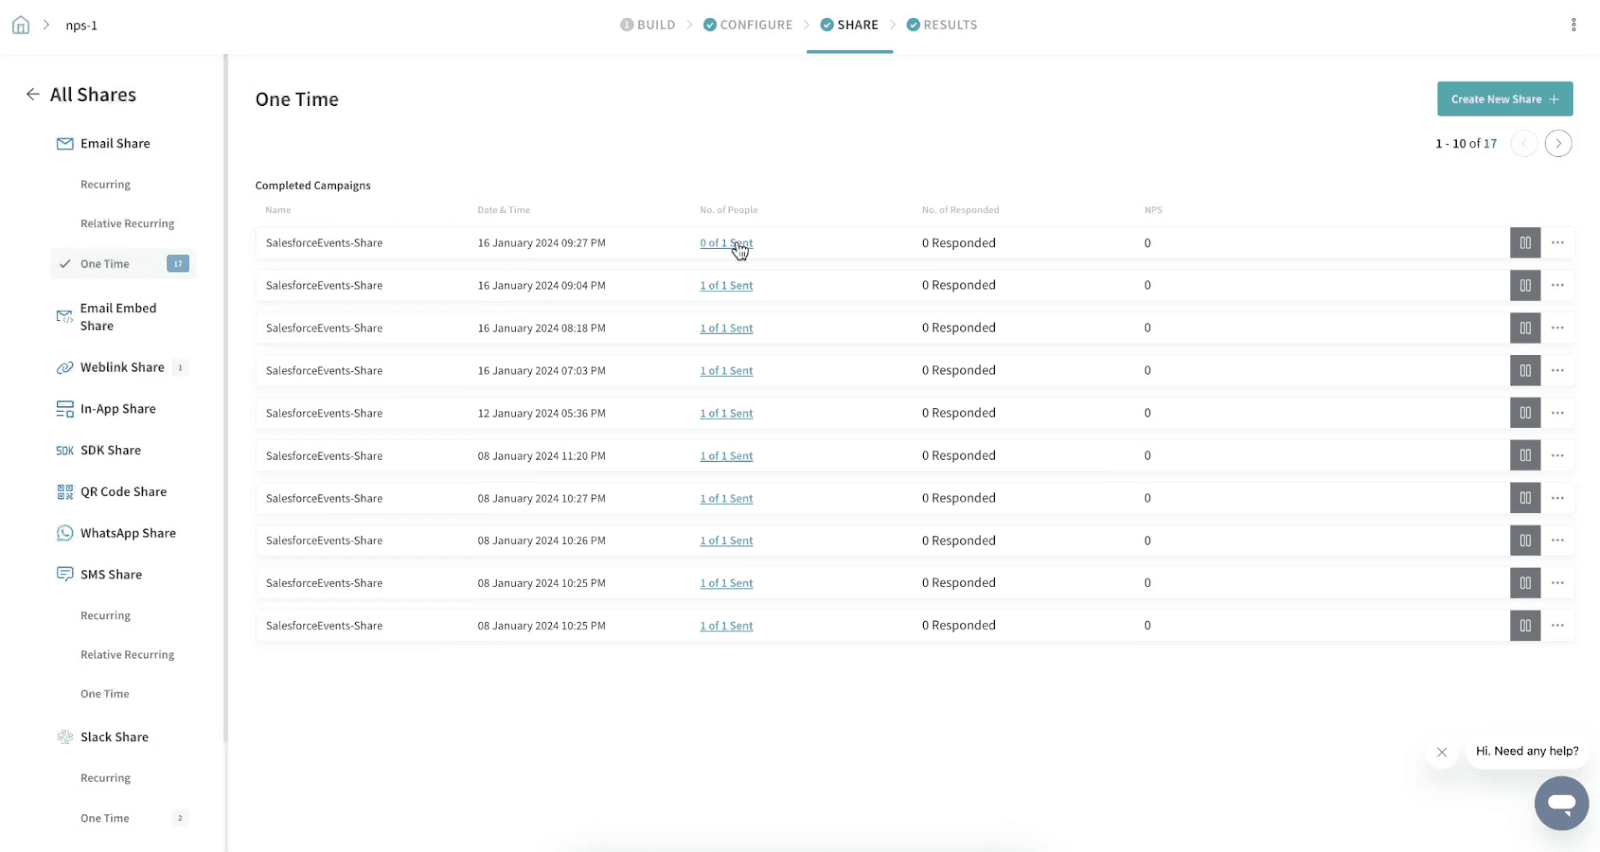The width and height of the screenshot is (1600, 852).
Task: Open report icon for 09:27 PM campaign
Action: point(1524,243)
